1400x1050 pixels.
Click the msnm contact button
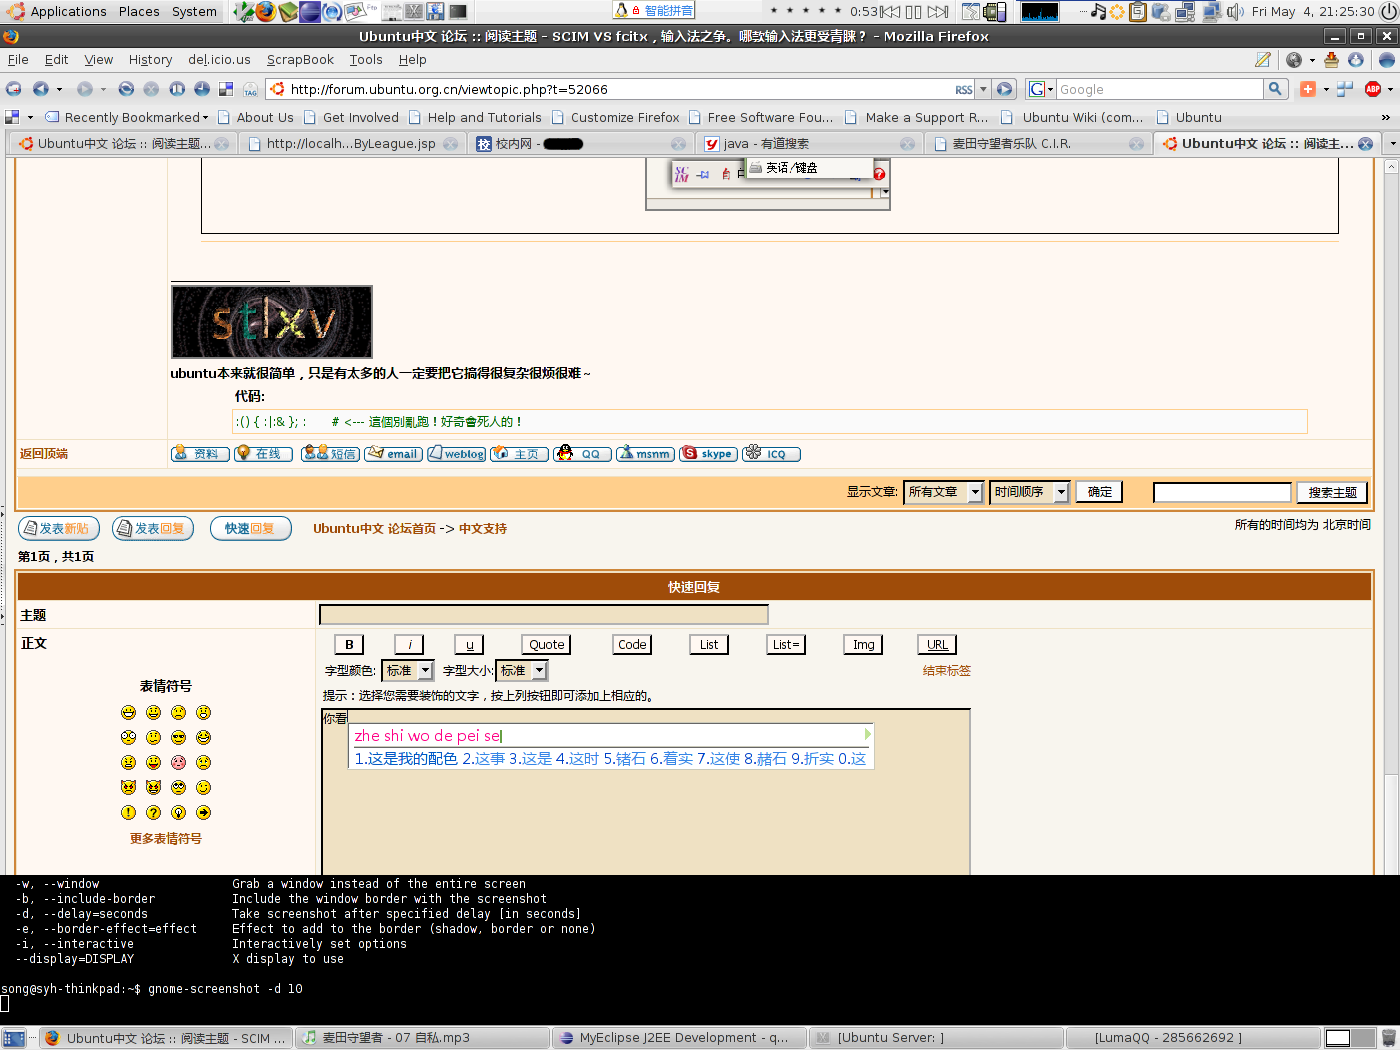click(645, 453)
